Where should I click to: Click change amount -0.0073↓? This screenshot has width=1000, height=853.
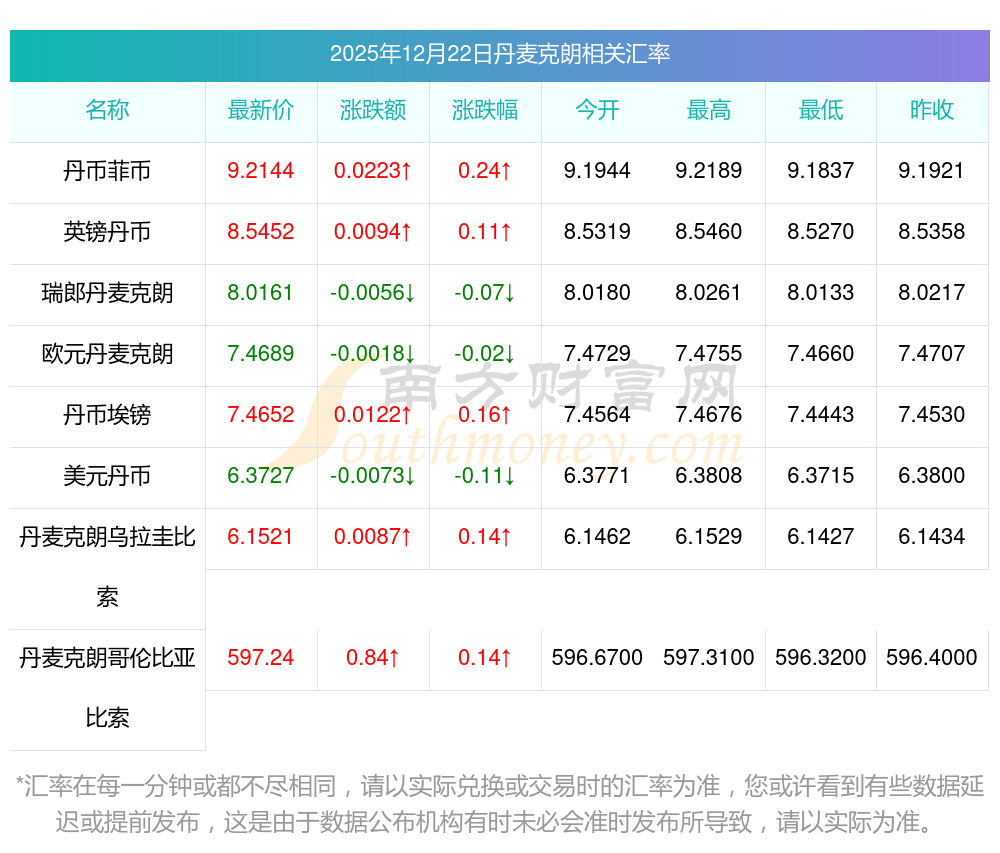pyautogui.click(x=373, y=476)
